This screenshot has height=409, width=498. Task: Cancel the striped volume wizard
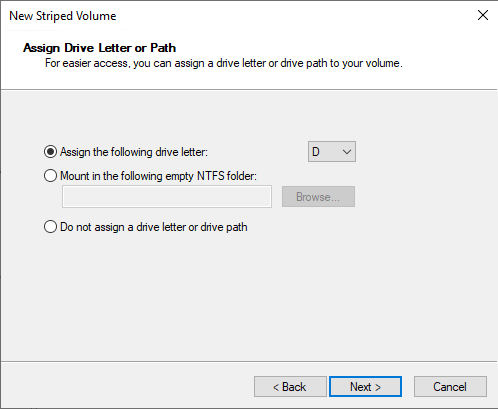[x=450, y=387]
